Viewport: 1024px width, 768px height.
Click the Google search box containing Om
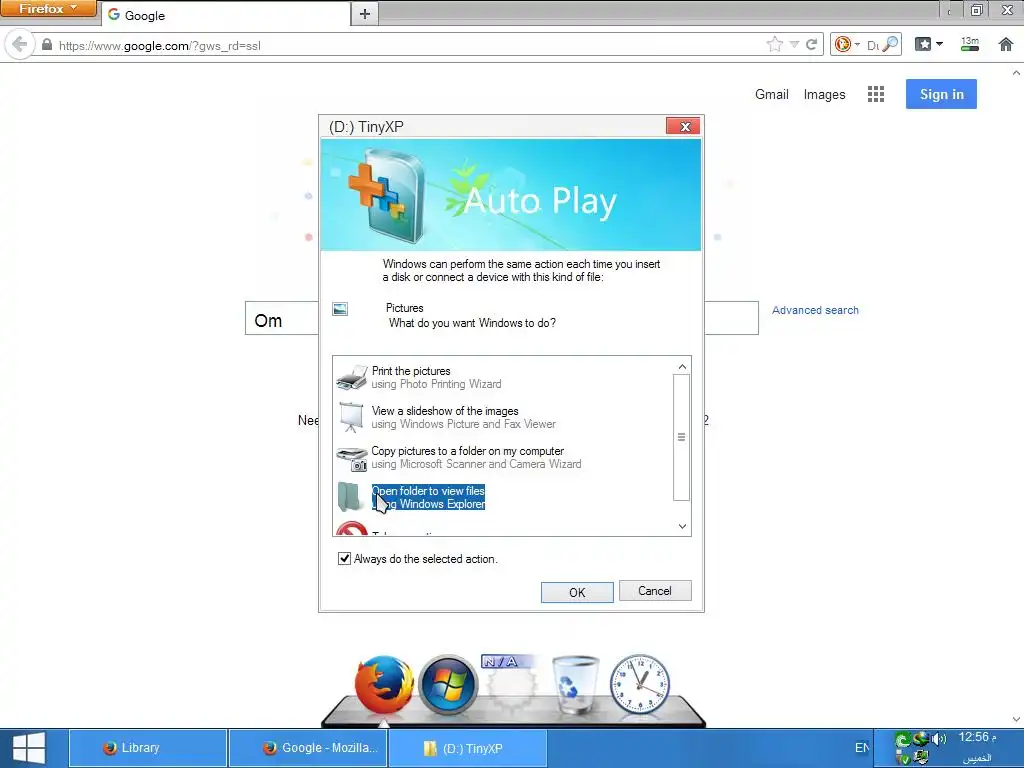pyautogui.click(x=281, y=318)
